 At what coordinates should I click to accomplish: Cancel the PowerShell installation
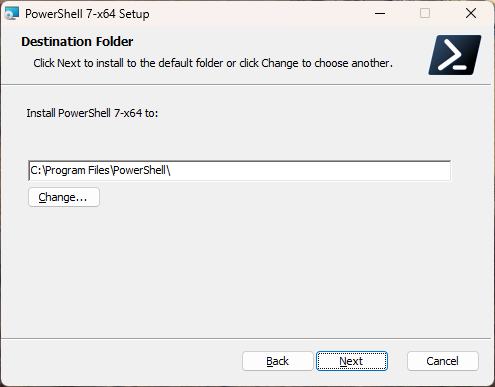[x=443, y=361]
